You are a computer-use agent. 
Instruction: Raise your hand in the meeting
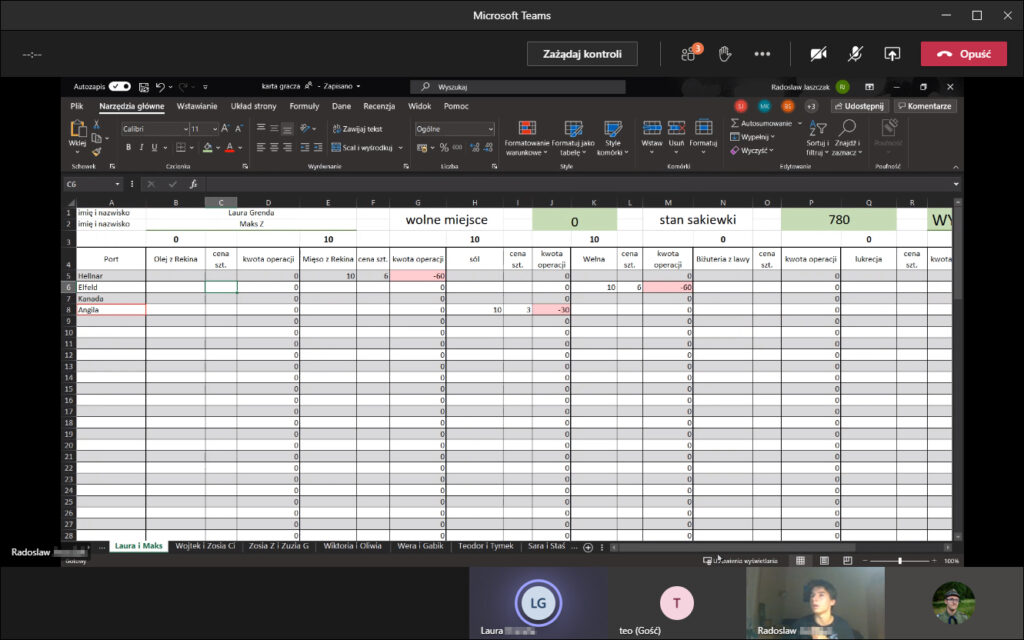pyautogui.click(x=726, y=53)
